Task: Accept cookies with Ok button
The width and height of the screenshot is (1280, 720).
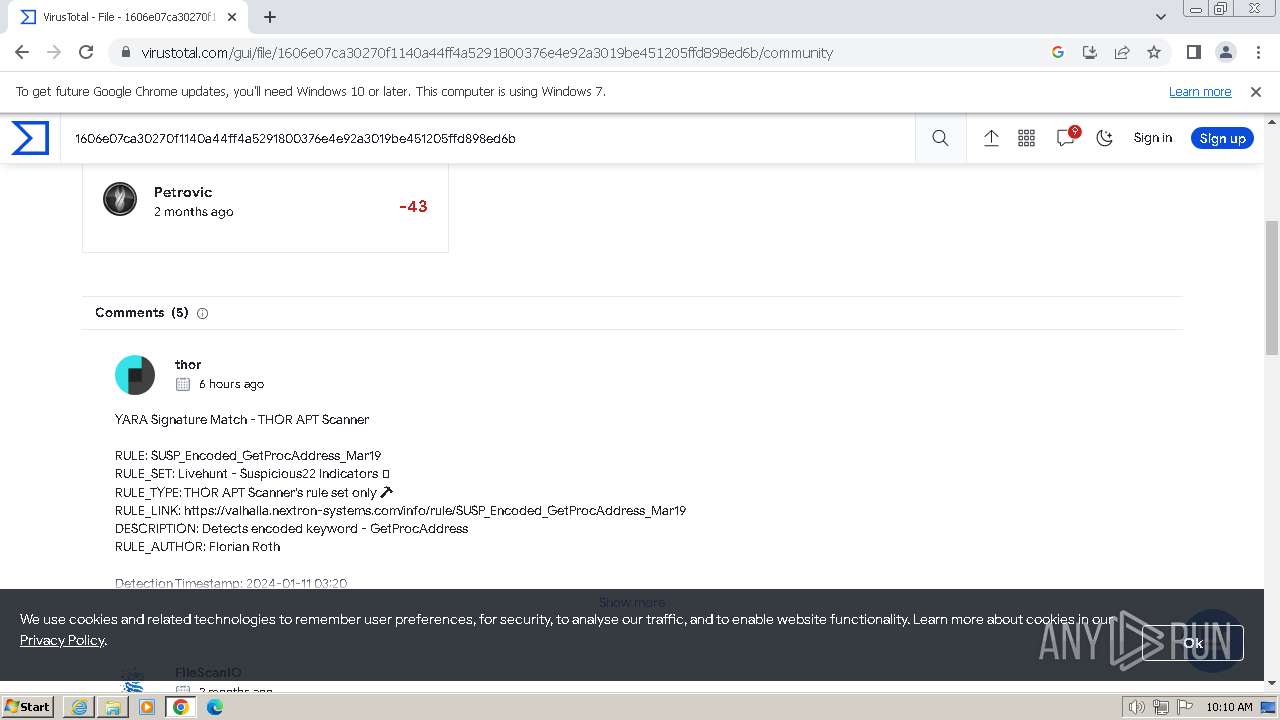Action: (x=1193, y=643)
